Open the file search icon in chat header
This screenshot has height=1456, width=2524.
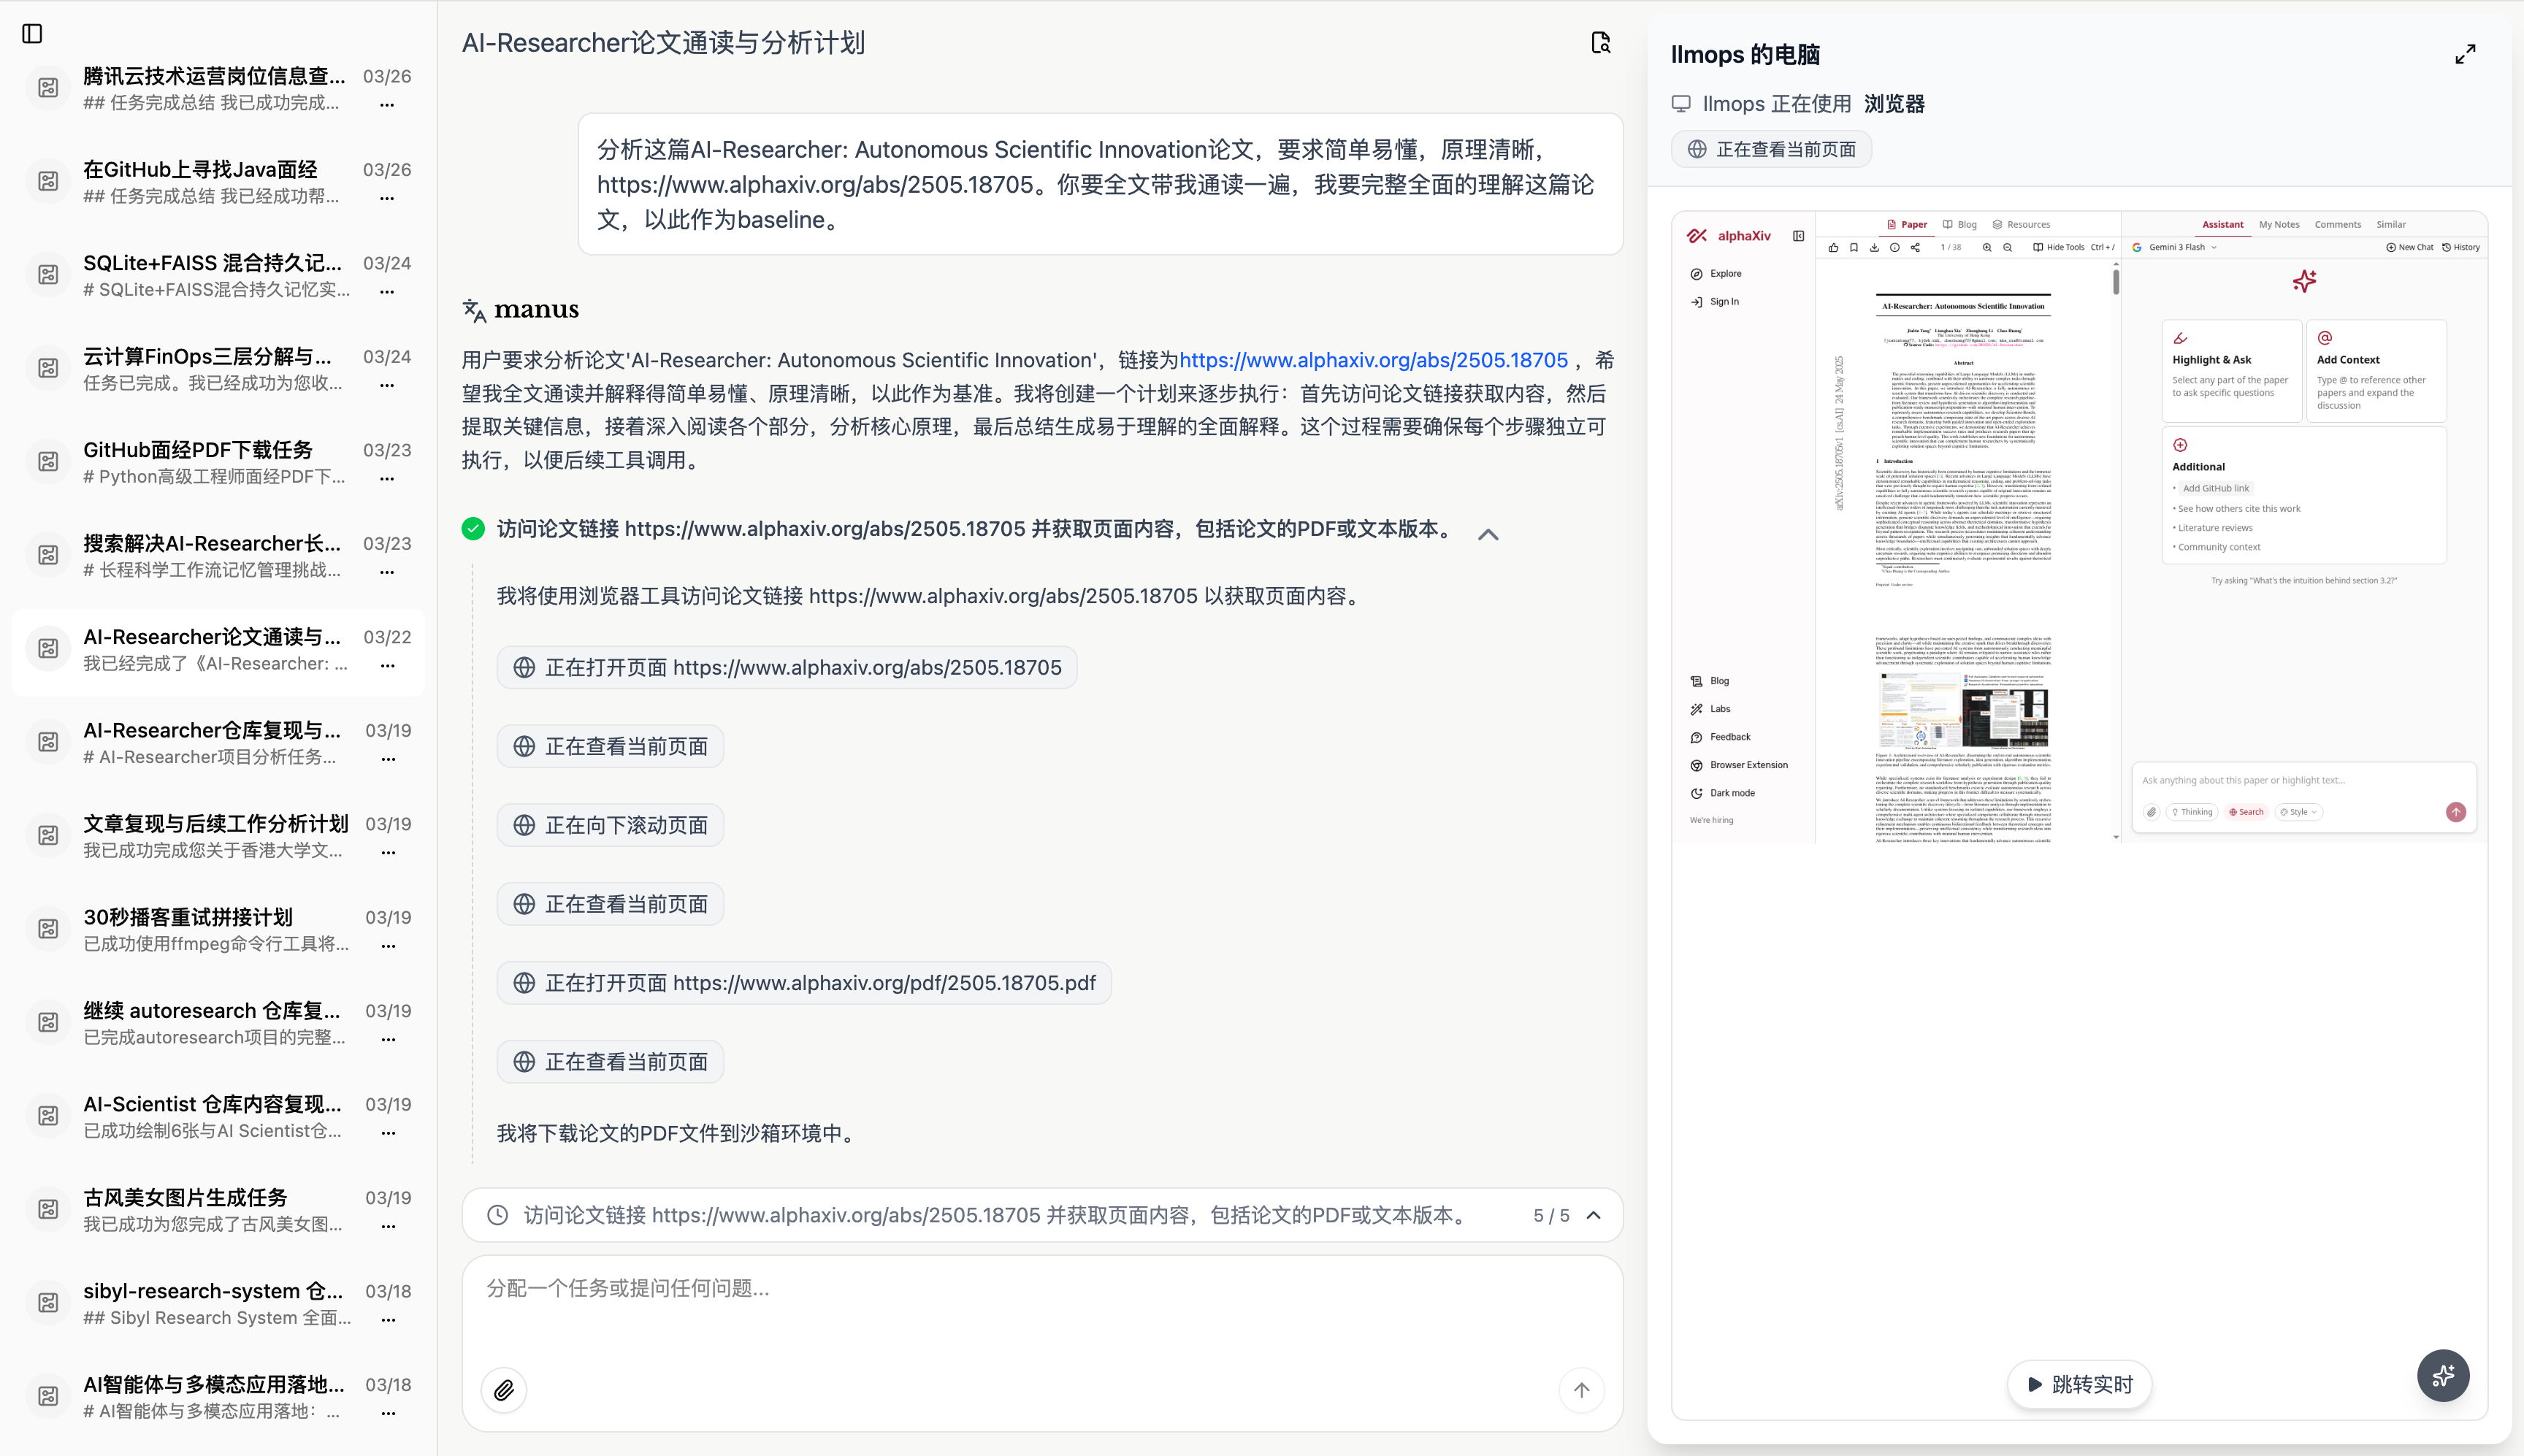coord(1601,42)
